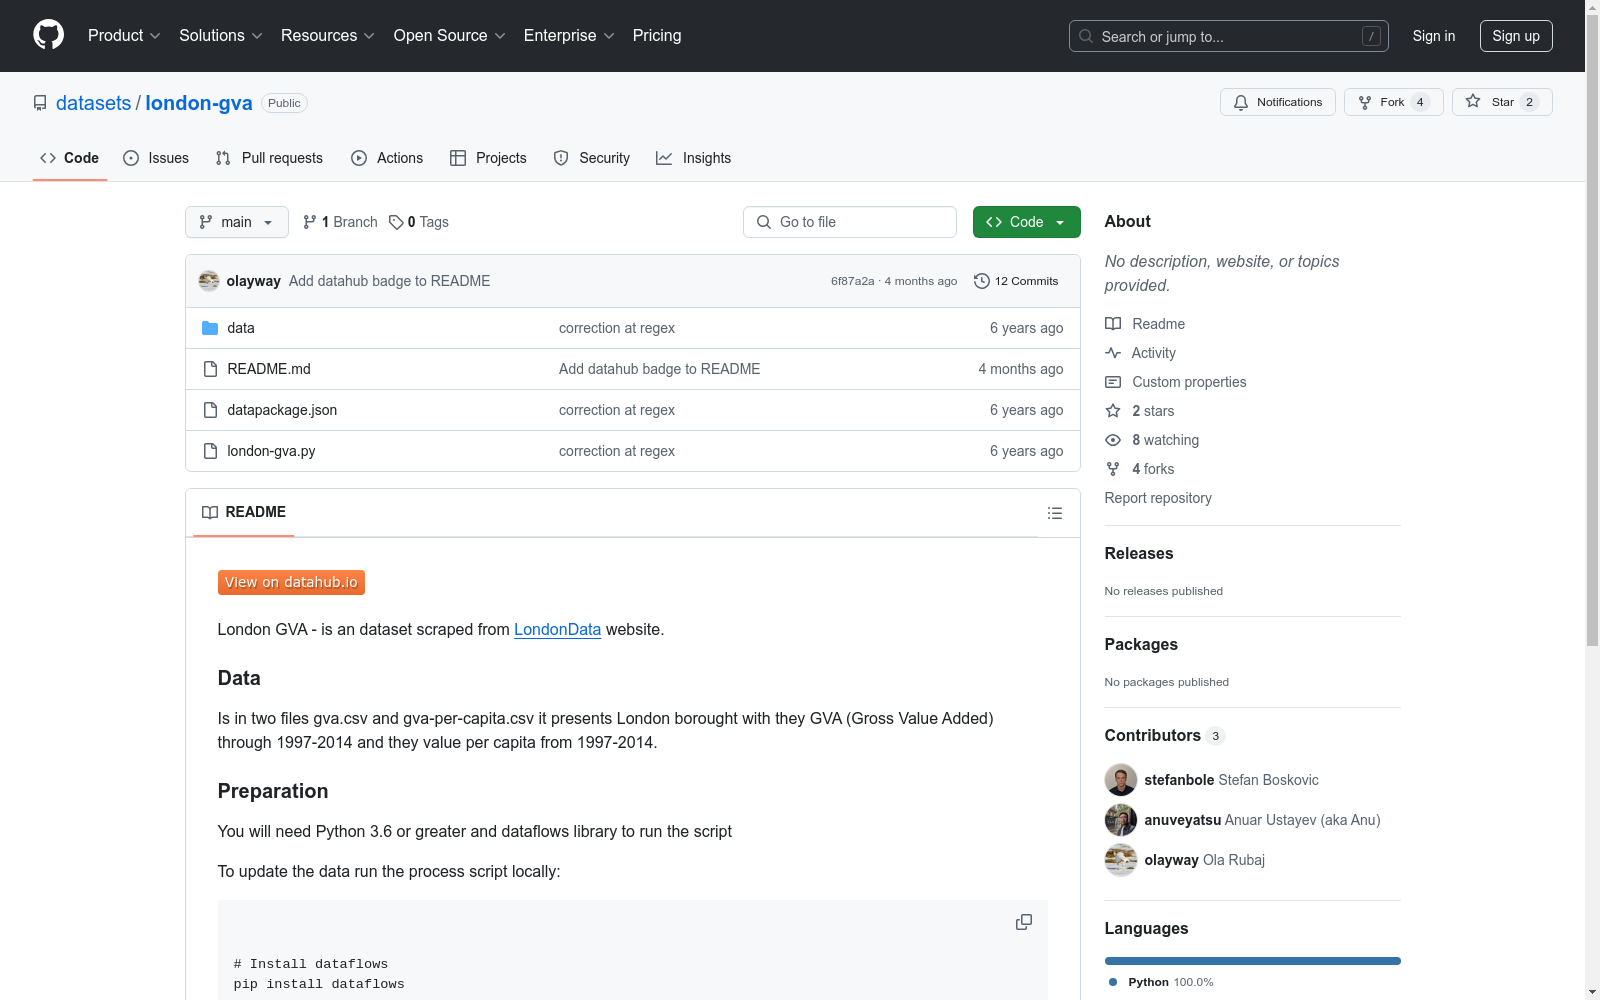Click the Python 100.0% language link
The image size is (1600, 1000).
(1161, 982)
